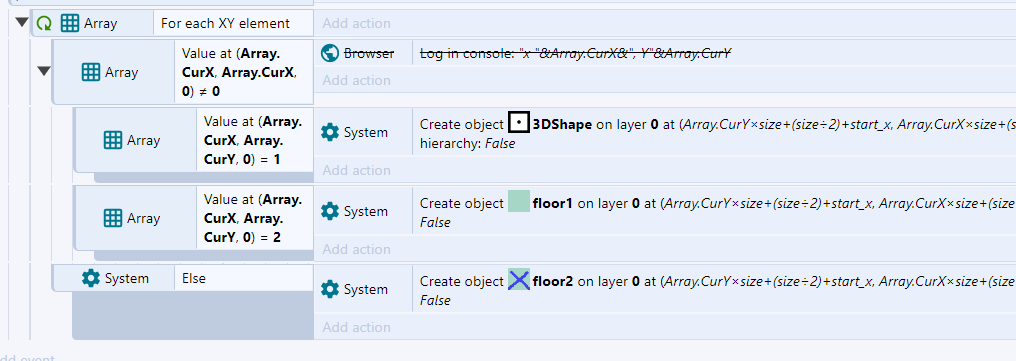
Task: Click Add action next to For each XY element
Action: [356, 23]
